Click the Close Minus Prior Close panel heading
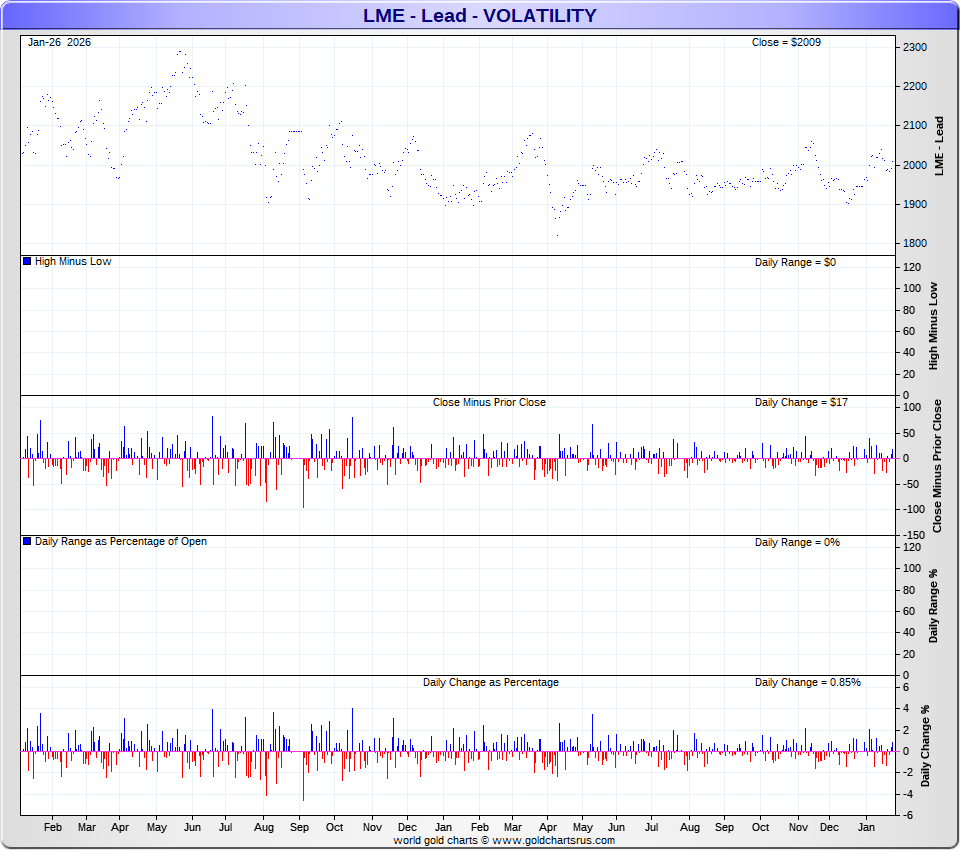 pyautogui.click(x=489, y=402)
